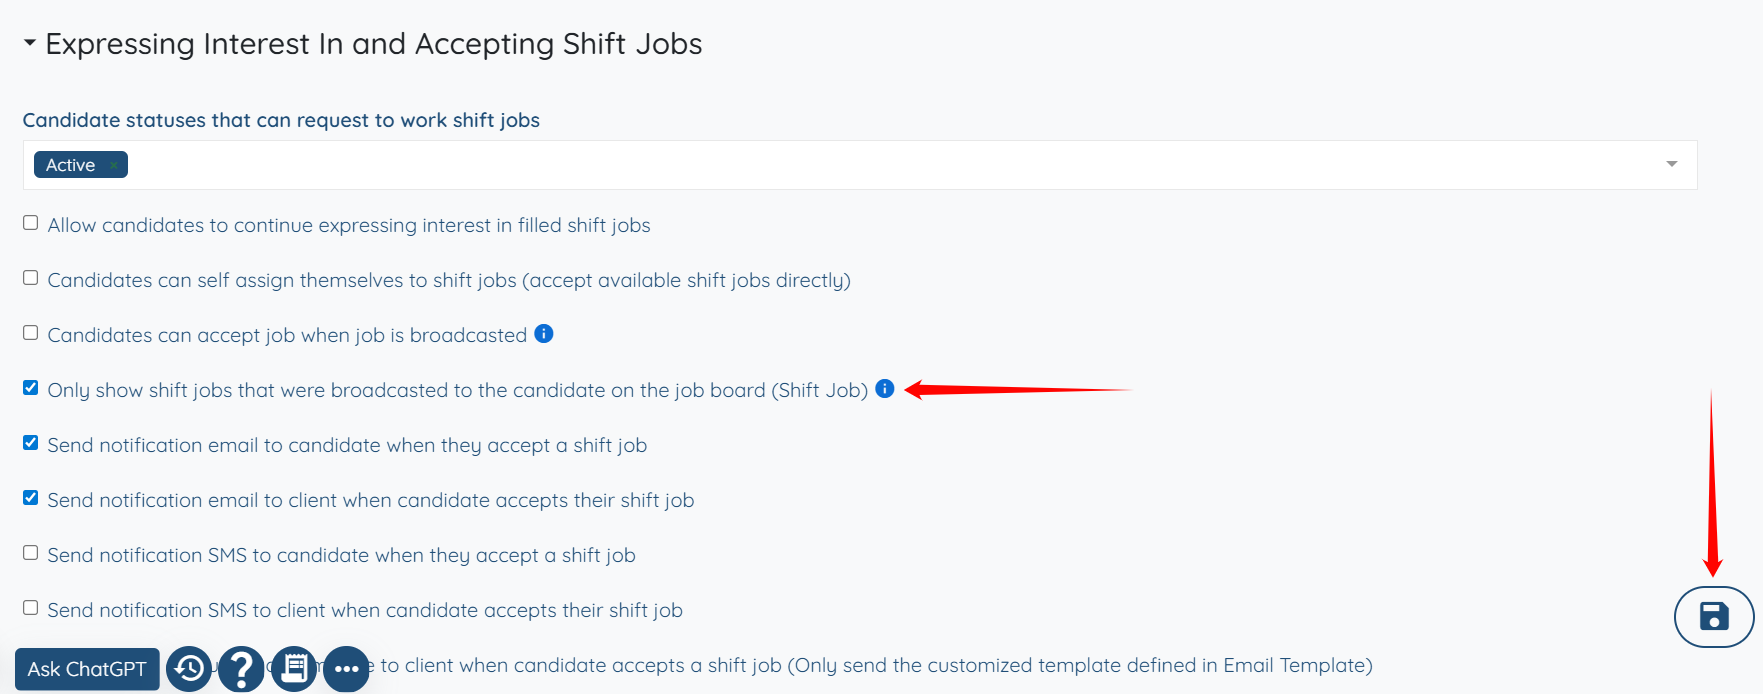
Task: Click the three-dots more options icon
Action: [346, 669]
